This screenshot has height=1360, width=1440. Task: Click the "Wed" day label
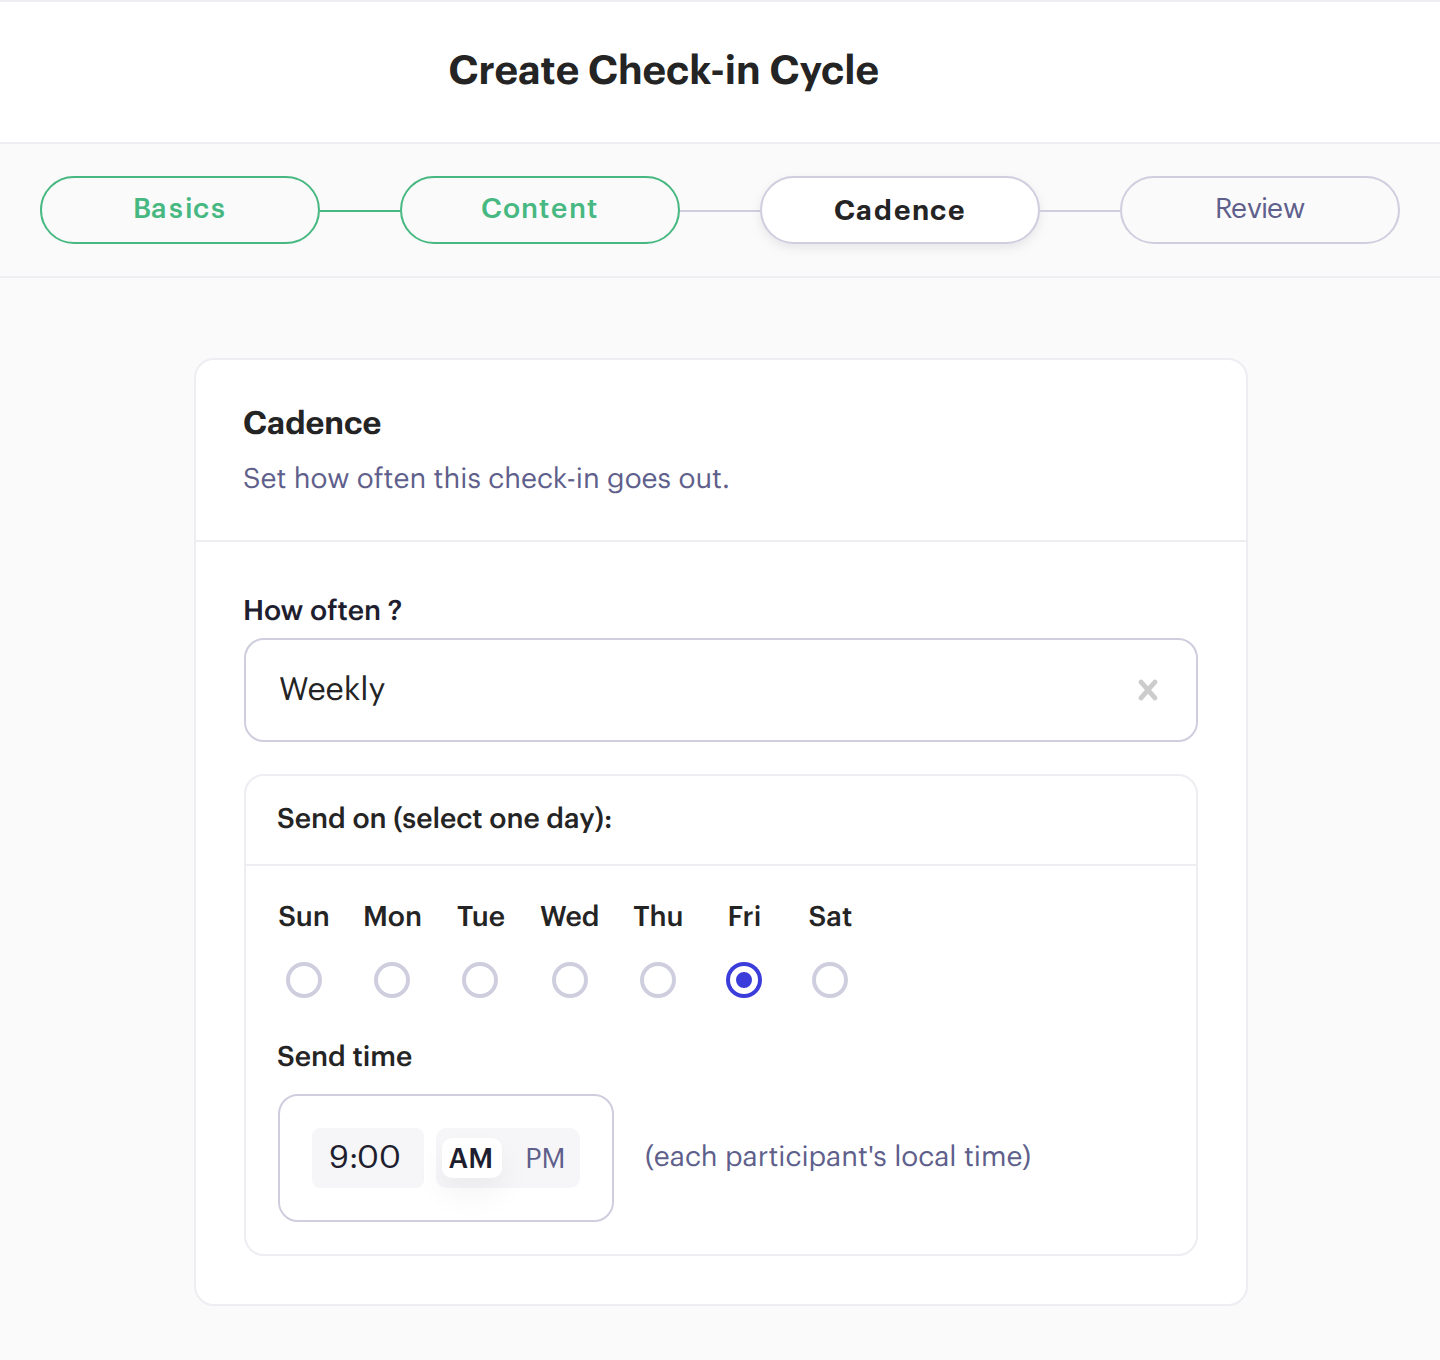[570, 917]
